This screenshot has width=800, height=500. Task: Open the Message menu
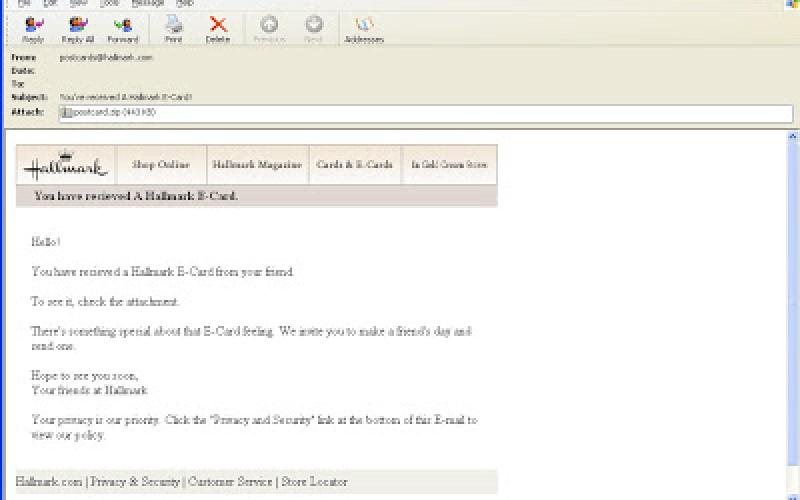(x=148, y=4)
